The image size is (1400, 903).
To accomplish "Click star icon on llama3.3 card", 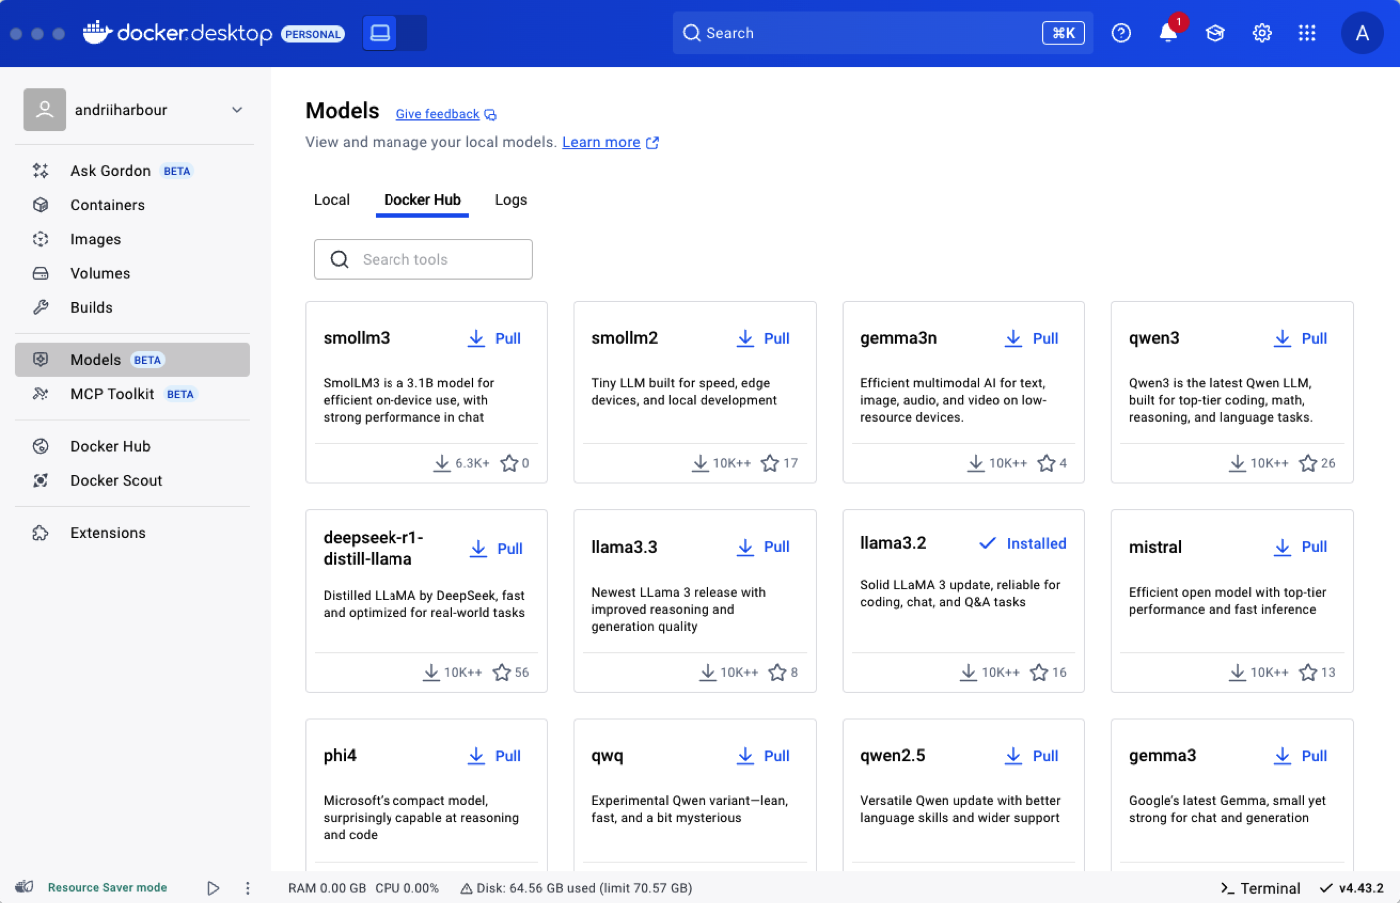I will click(777, 672).
